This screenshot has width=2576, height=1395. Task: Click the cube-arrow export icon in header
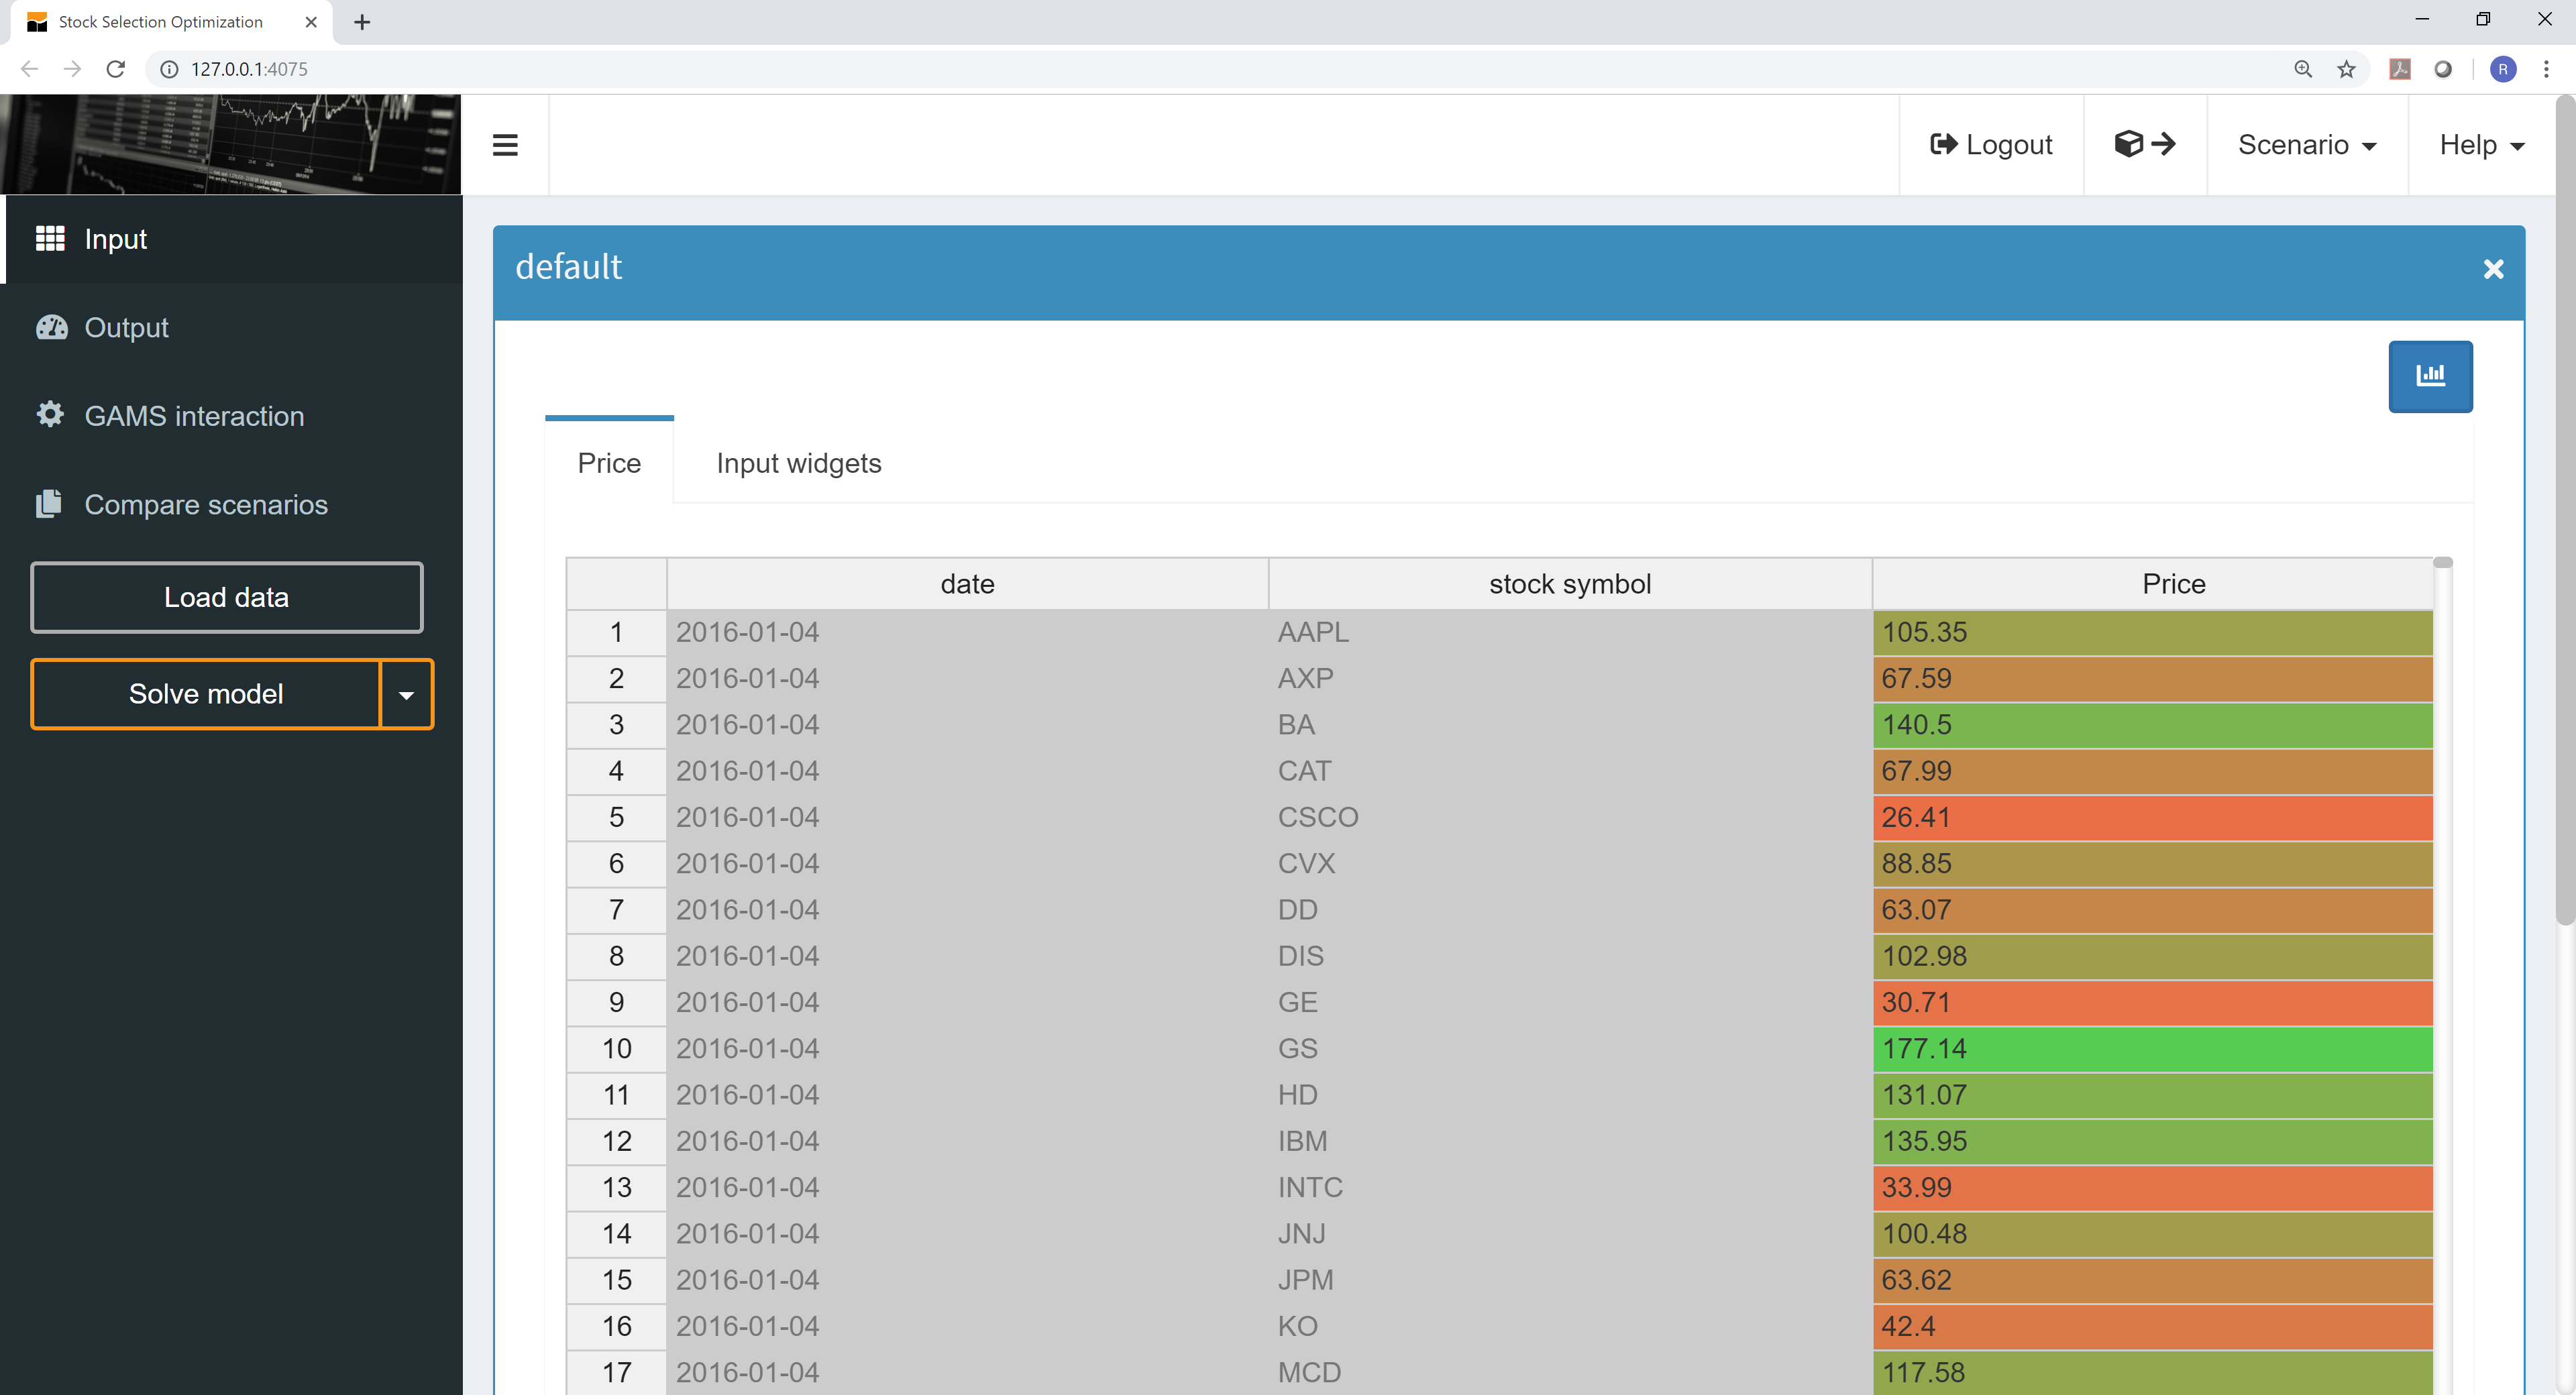click(x=2144, y=145)
